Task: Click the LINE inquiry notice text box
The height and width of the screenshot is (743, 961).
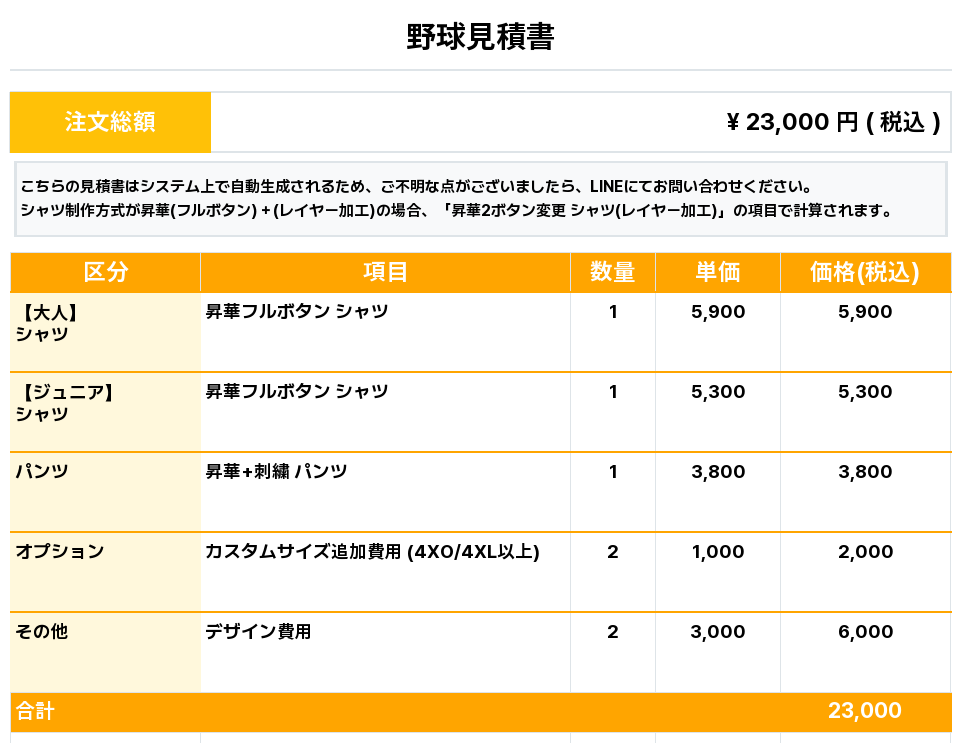Action: (x=480, y=199)
